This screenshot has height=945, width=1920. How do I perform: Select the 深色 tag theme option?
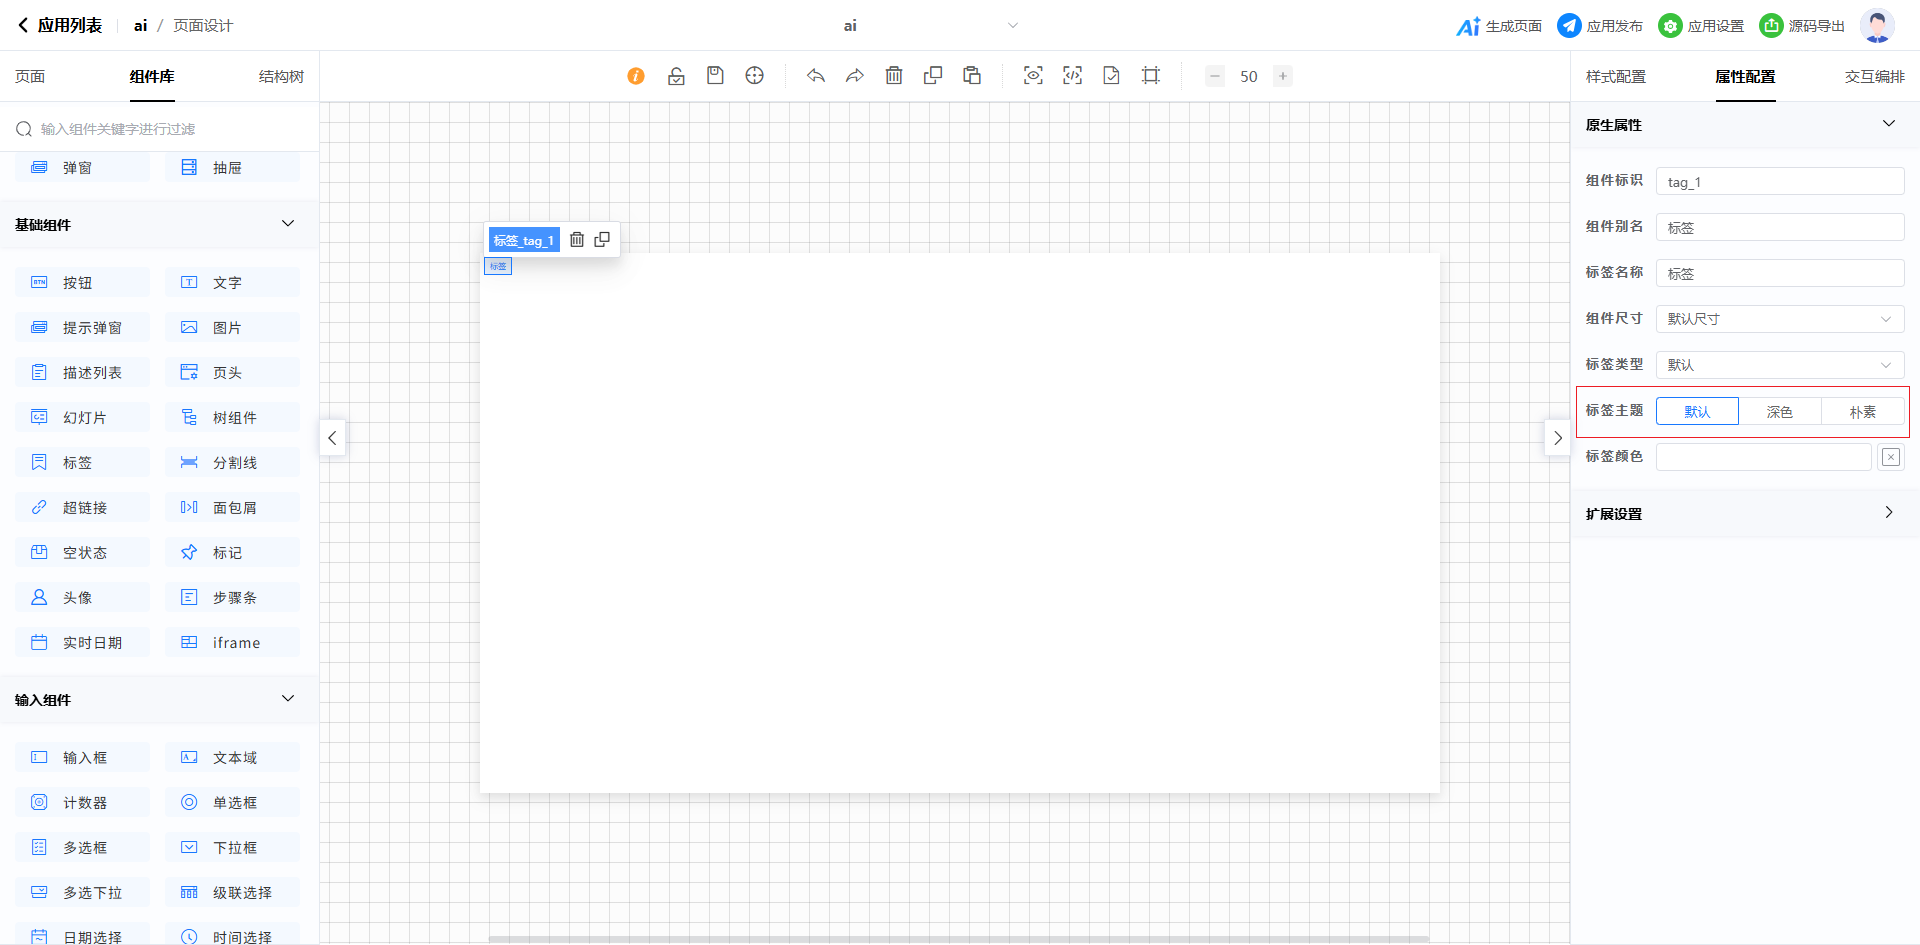1779,412
